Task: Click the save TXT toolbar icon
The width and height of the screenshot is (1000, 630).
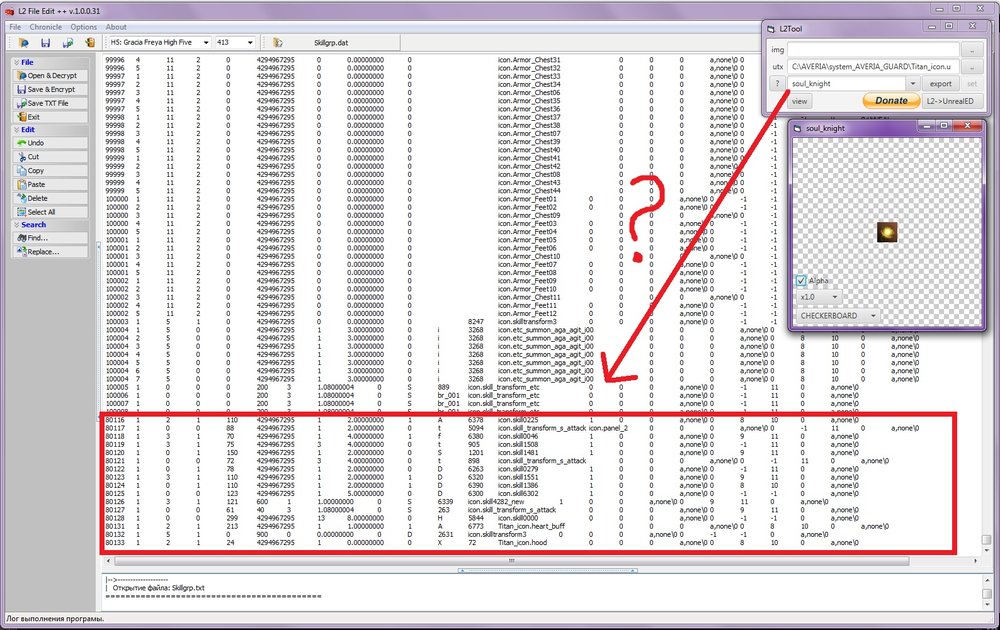Action: pyautogui.click(x=67, y=43)
